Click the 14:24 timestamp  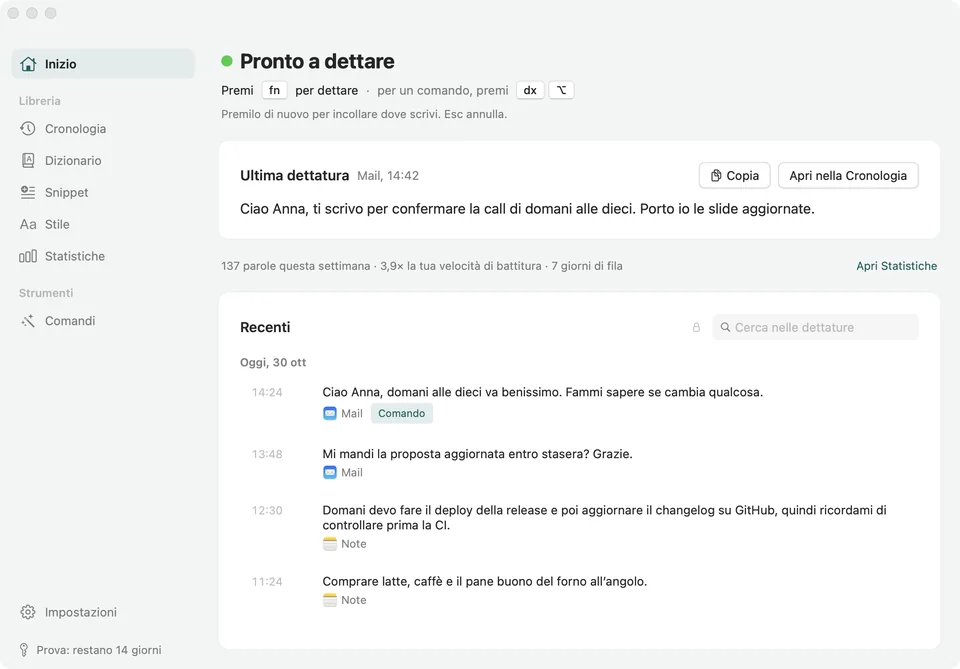pos(267,392)
